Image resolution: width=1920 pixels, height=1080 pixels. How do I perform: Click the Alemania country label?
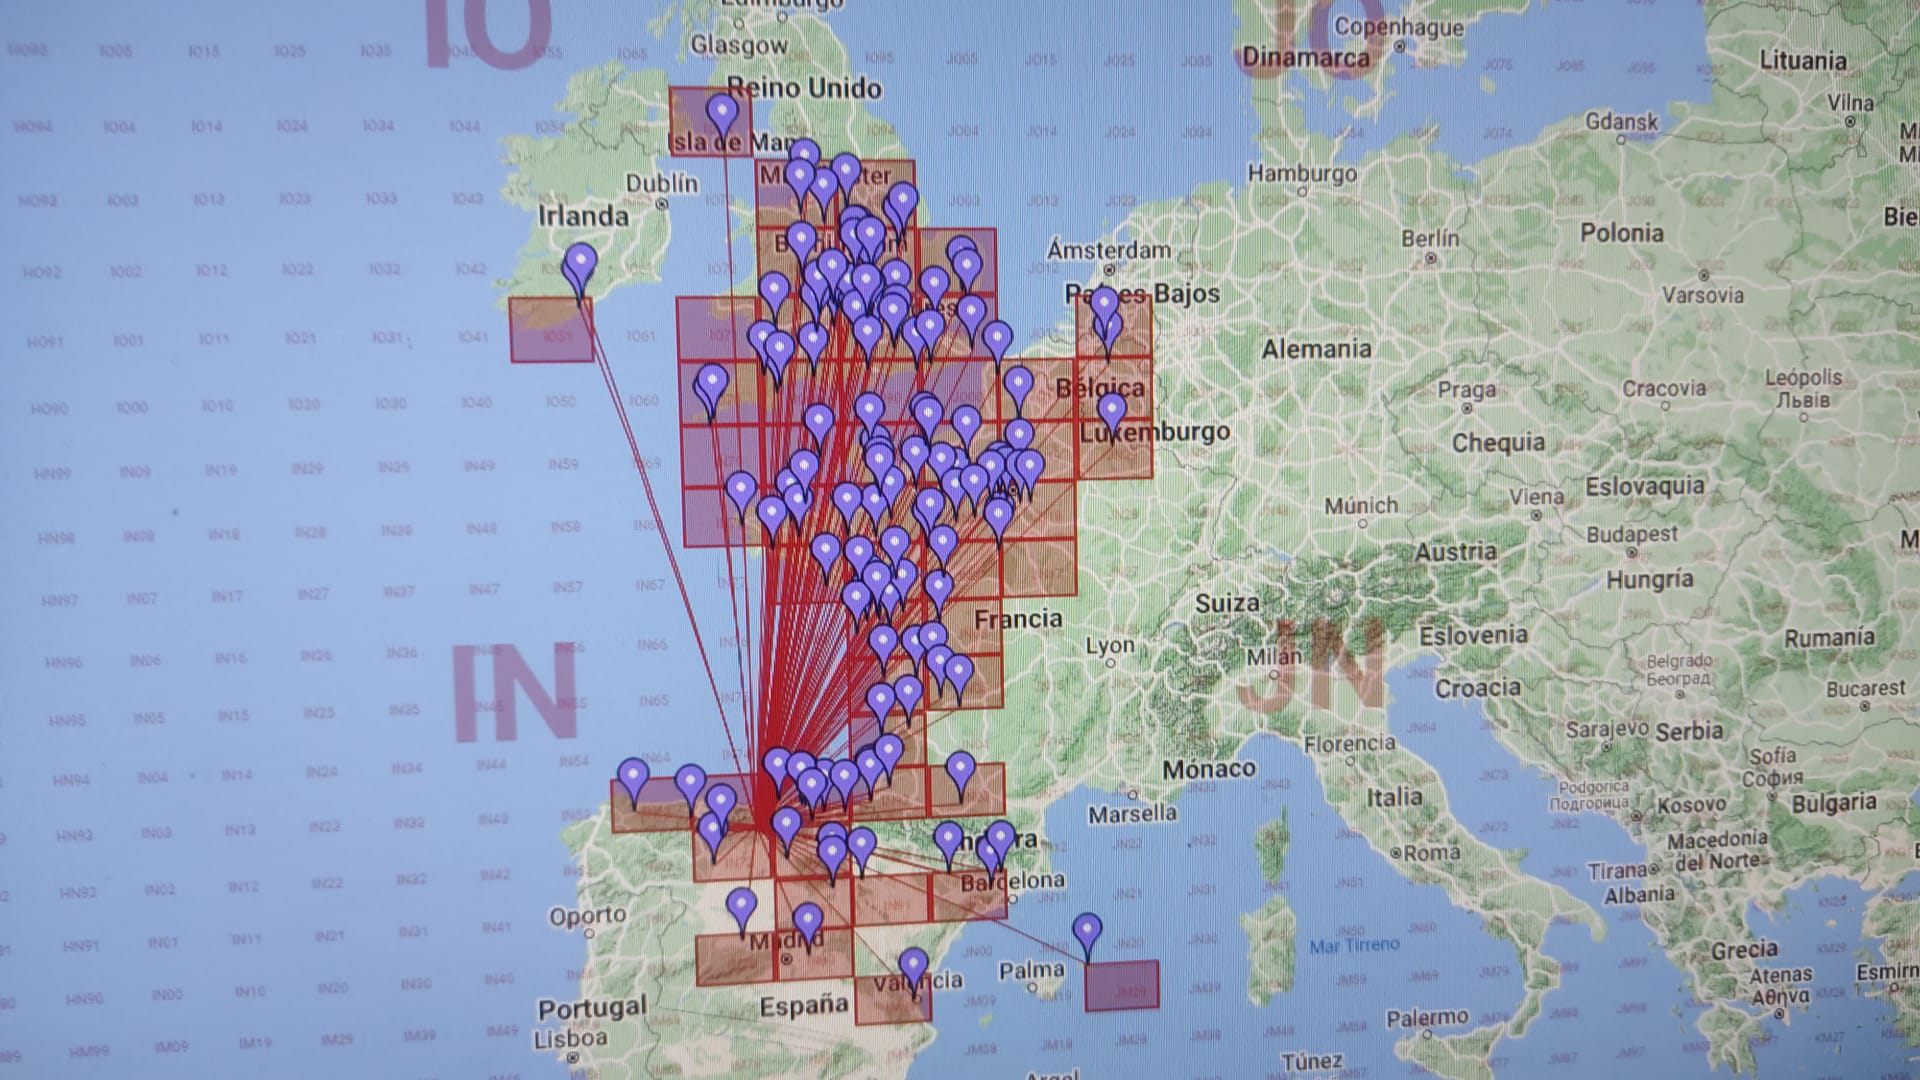click(1316, 350)
